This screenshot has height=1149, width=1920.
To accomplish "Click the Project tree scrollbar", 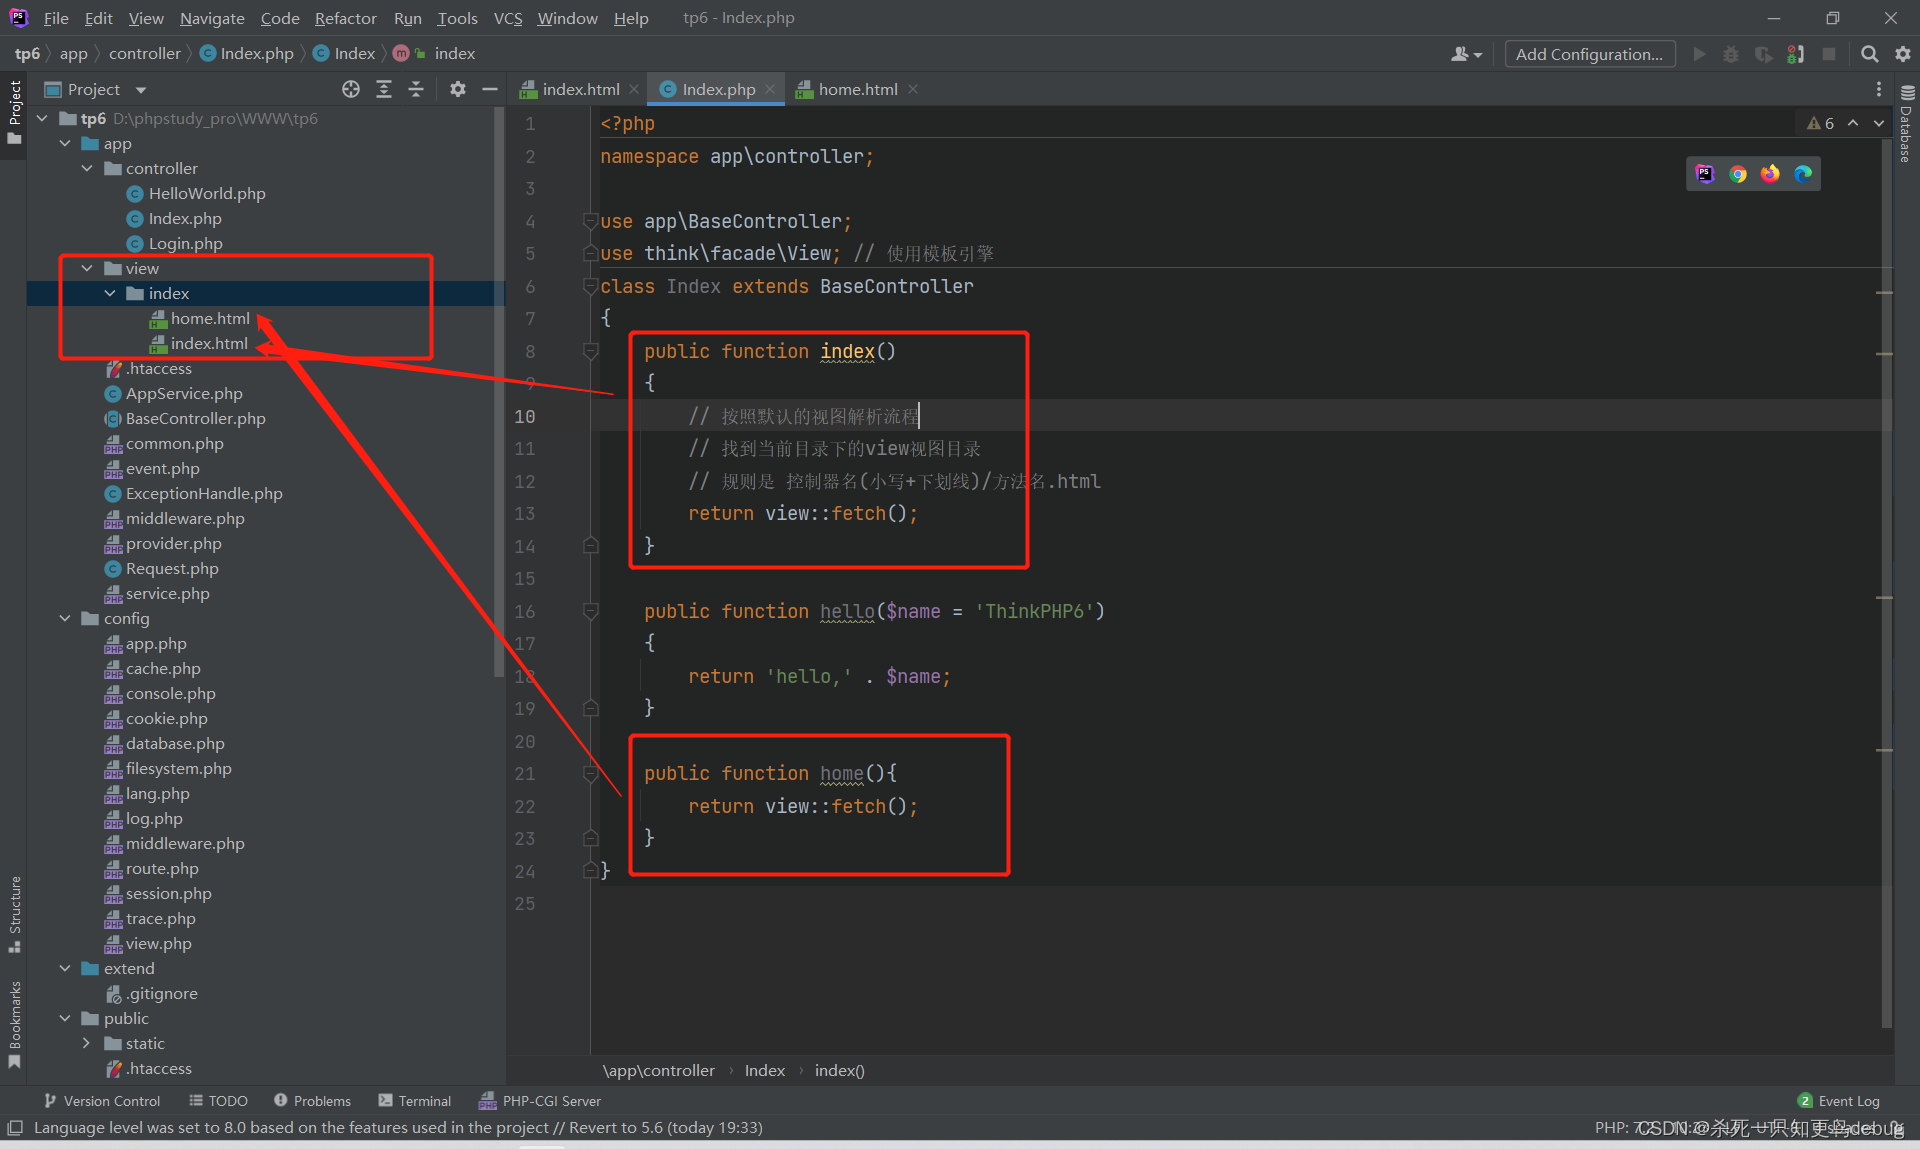I will point(499,390).
